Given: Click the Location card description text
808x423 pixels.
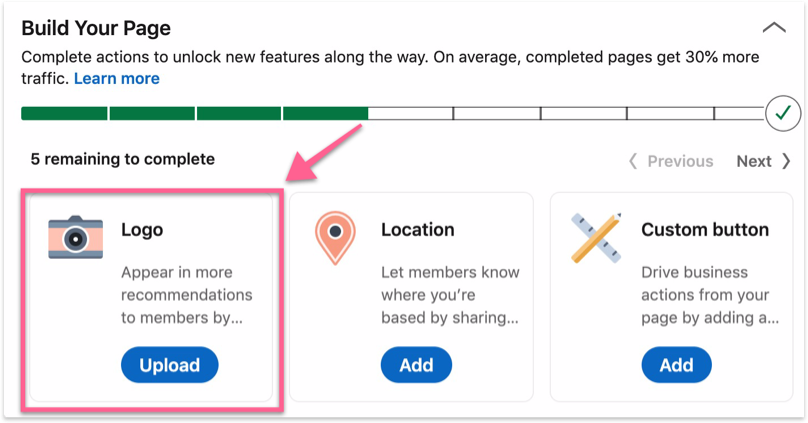Looking at the screenshot, I should click(448, 295).
